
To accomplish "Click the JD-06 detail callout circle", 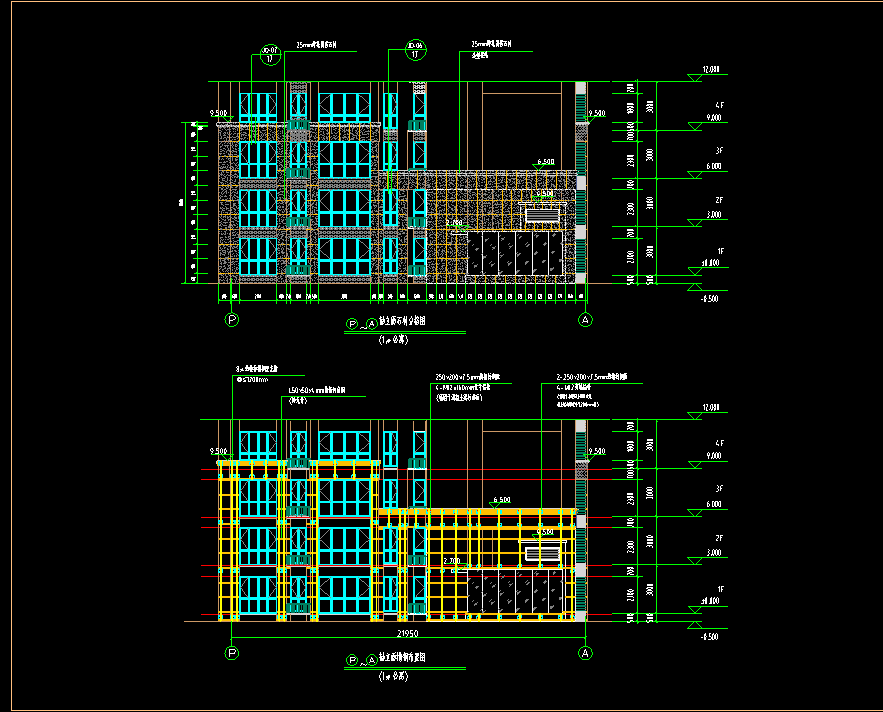I will 416,50.
